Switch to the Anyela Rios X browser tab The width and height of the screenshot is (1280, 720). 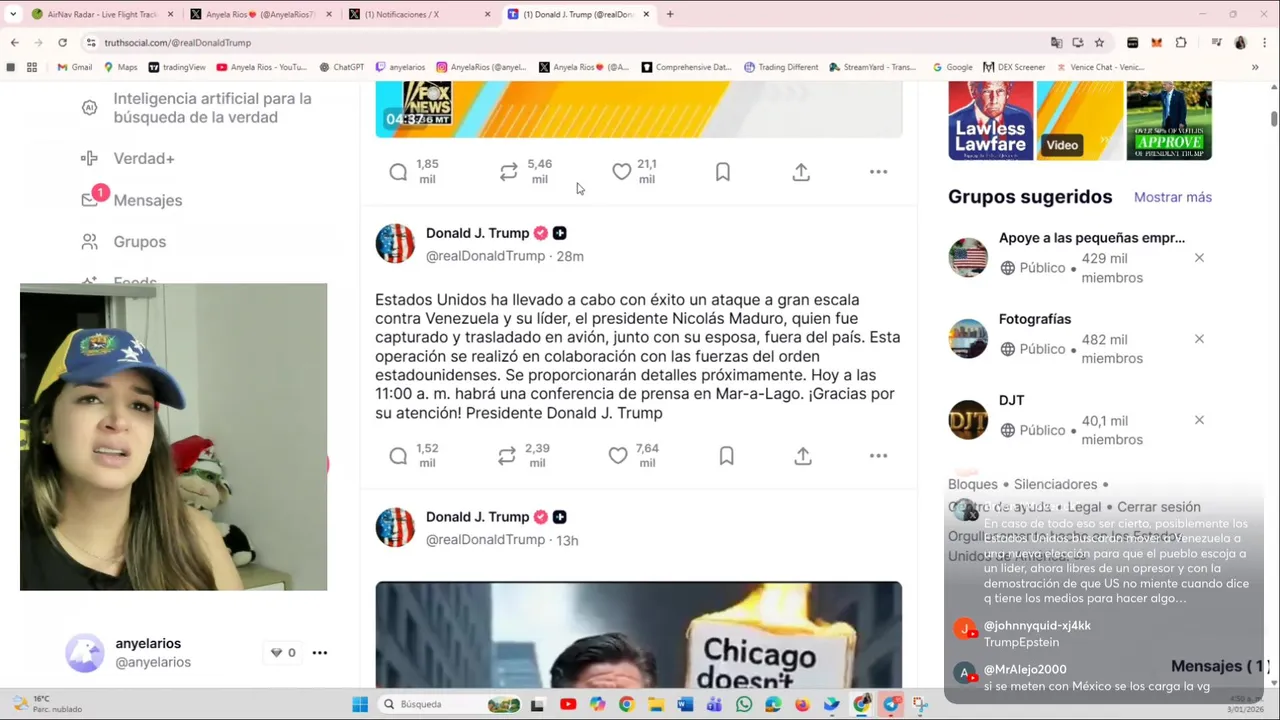click(x=260, y=14)
